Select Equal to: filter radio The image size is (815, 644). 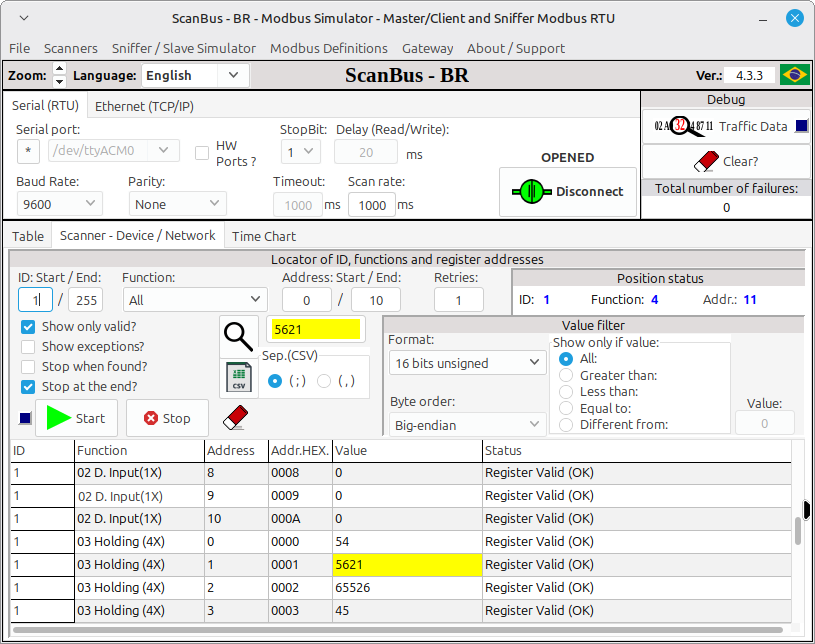click(x=566, y=408)
